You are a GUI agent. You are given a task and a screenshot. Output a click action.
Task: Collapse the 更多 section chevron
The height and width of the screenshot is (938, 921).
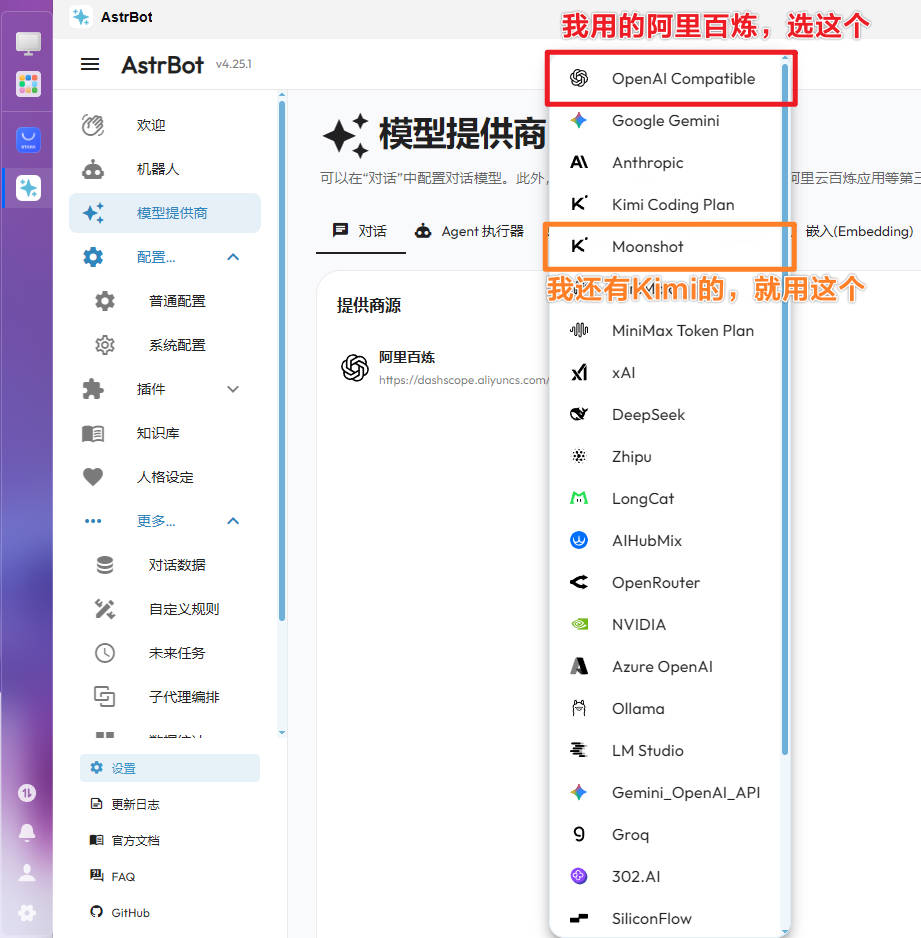pos(233,521)
